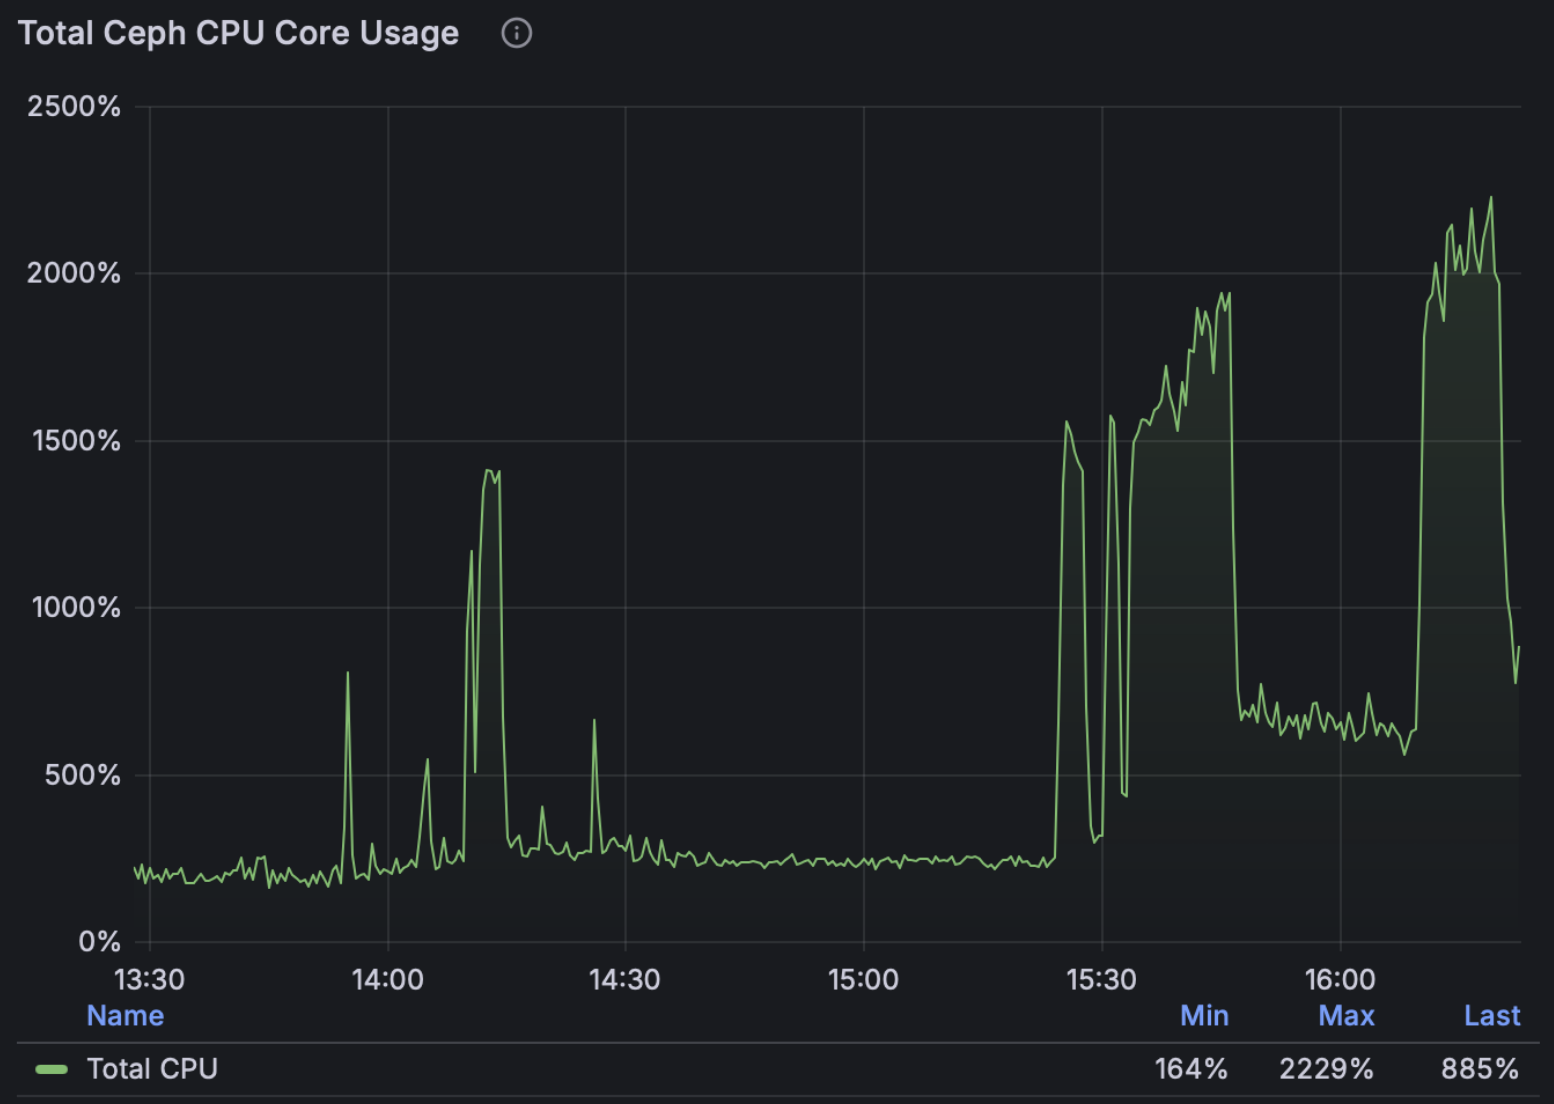Open the Total Ceph CPU Core Usage panel menu
This screenshot has height=1104, width=1554.
click(238, 33)
